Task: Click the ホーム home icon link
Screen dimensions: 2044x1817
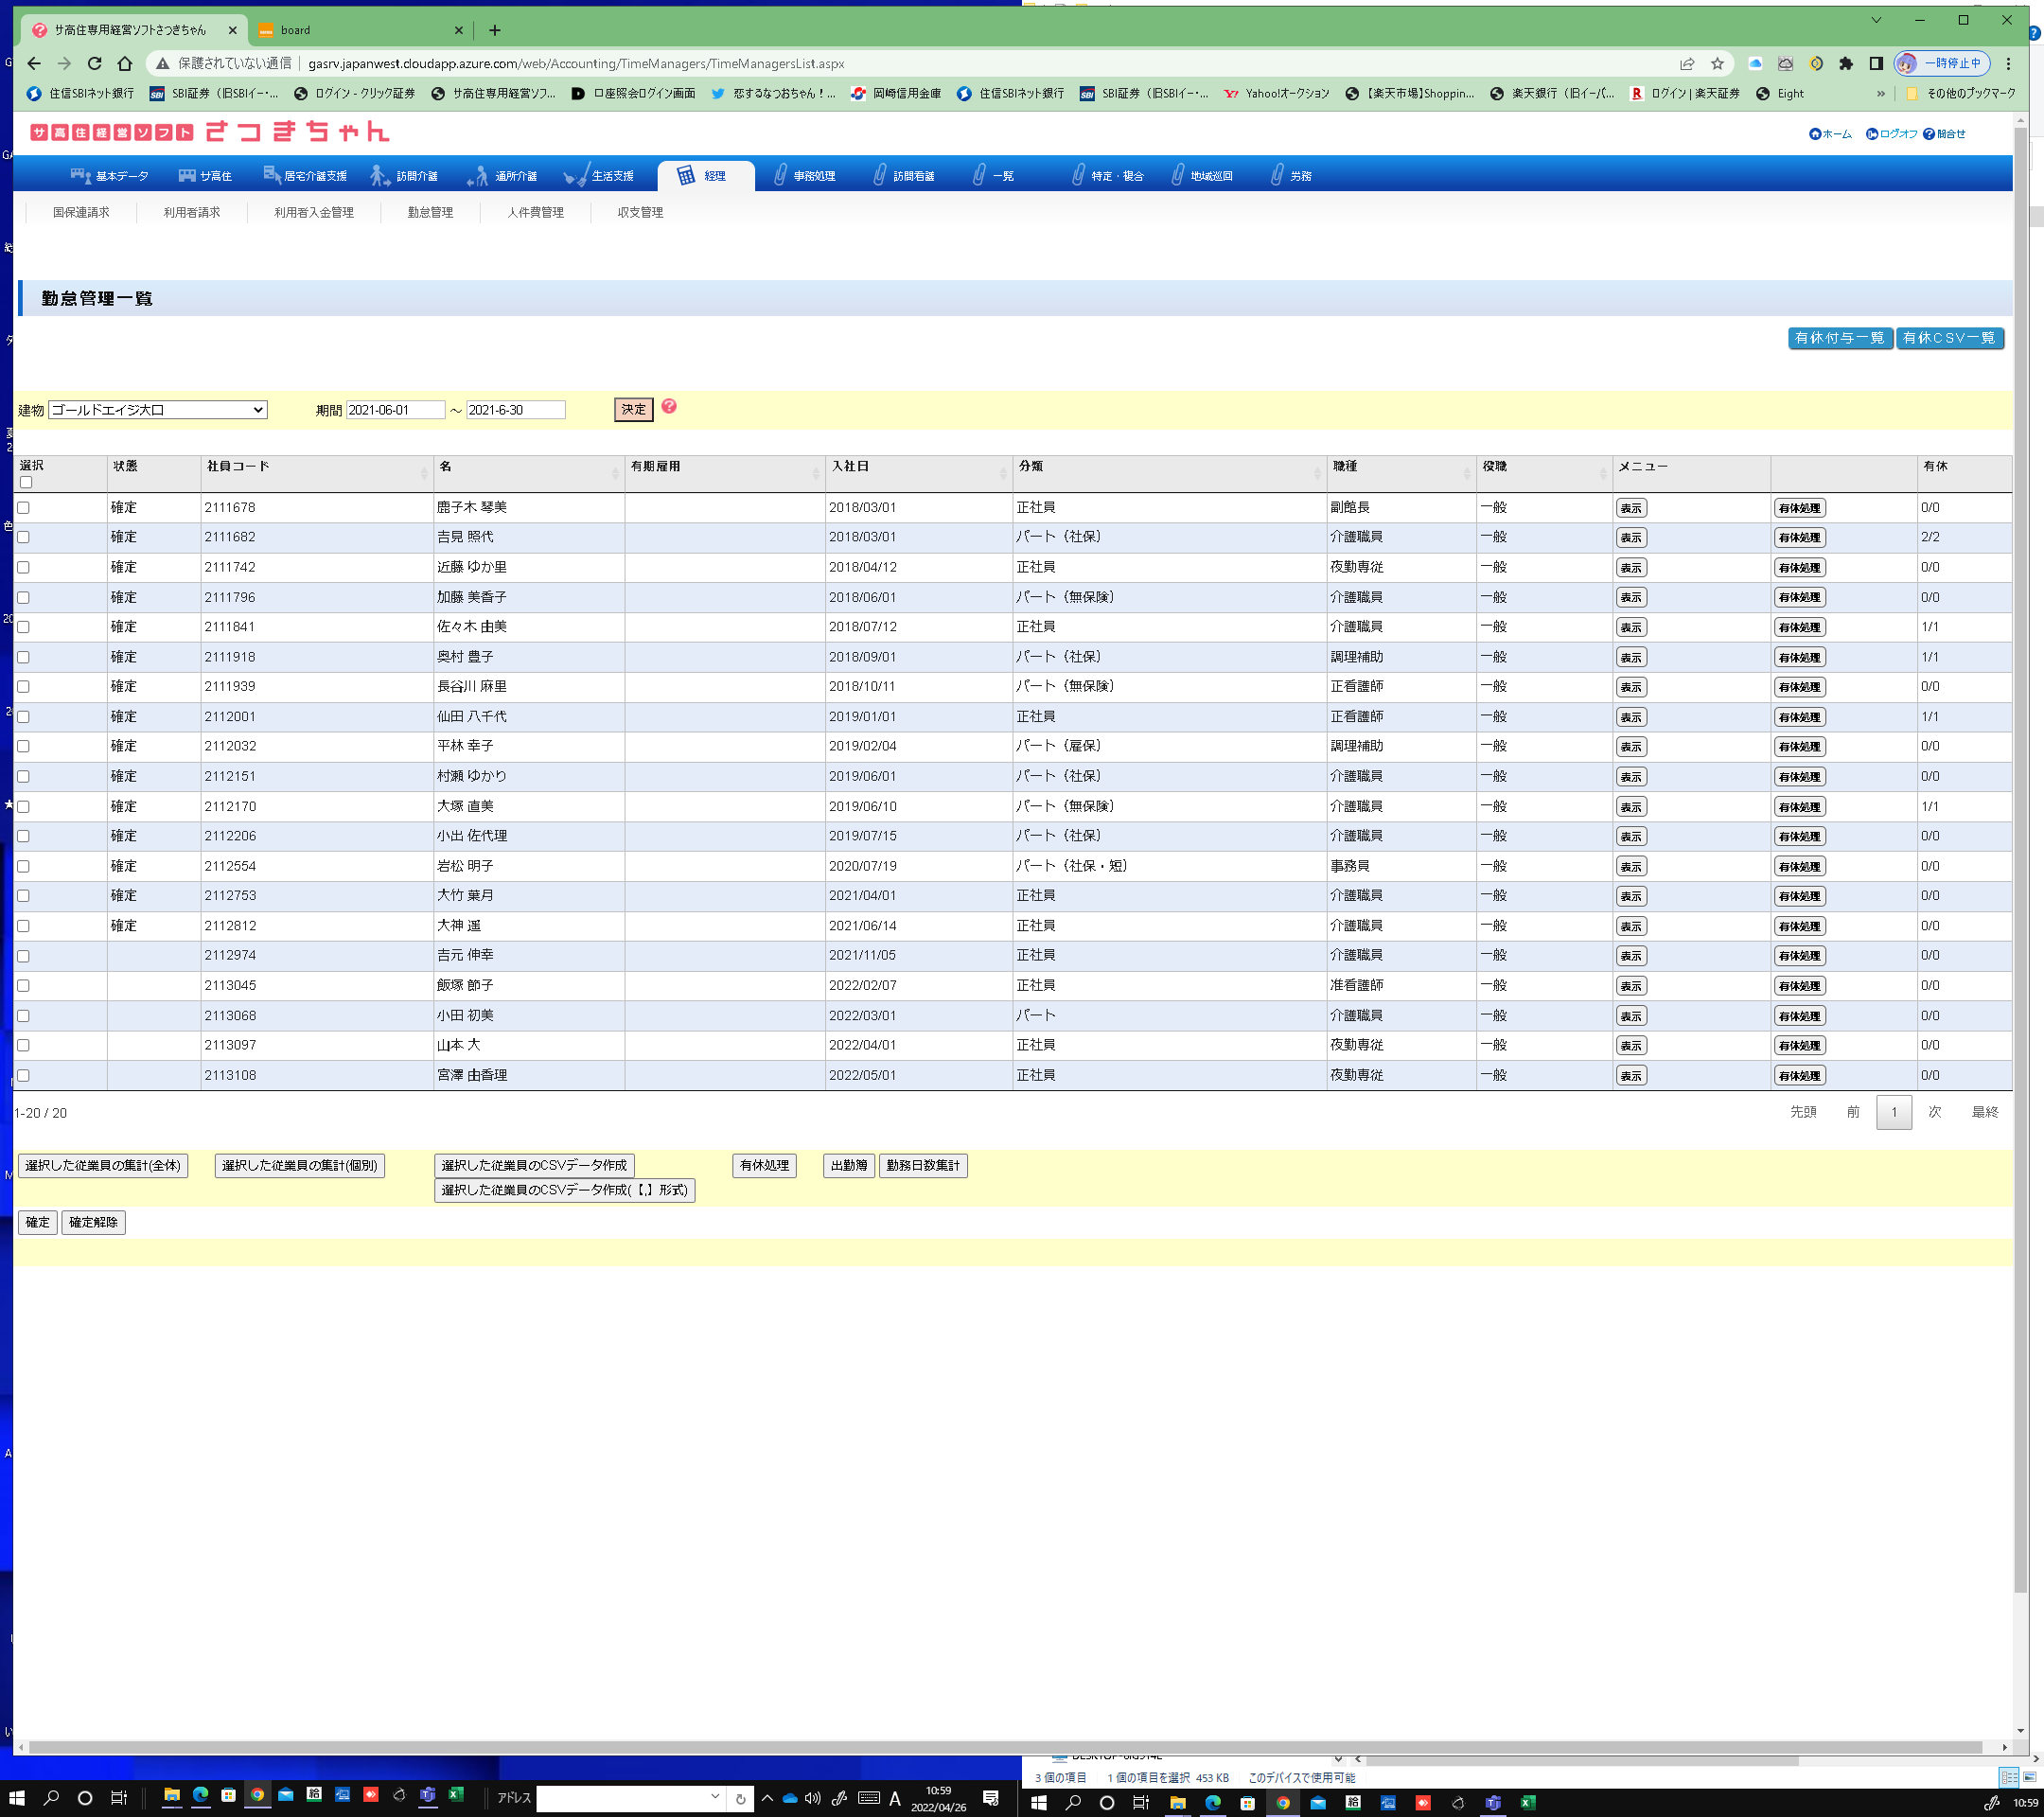Action: (1815, 134)
